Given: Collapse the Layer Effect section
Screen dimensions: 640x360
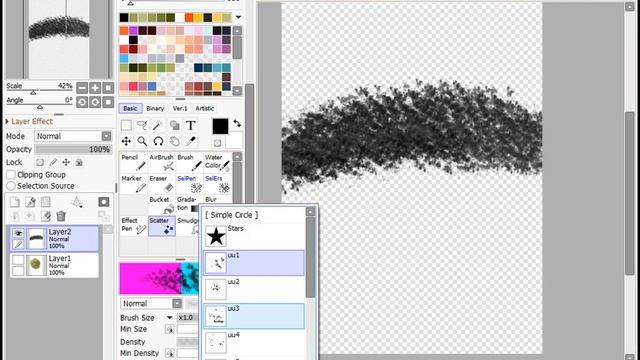Looking at the screenshot, I should point(7,121).
